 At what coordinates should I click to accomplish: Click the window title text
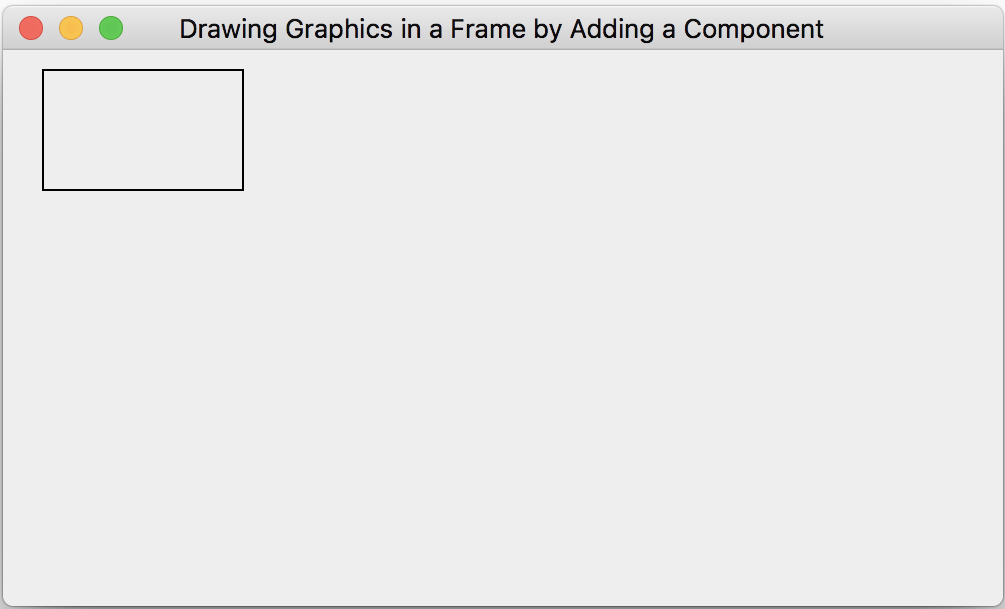pos(501,29)
